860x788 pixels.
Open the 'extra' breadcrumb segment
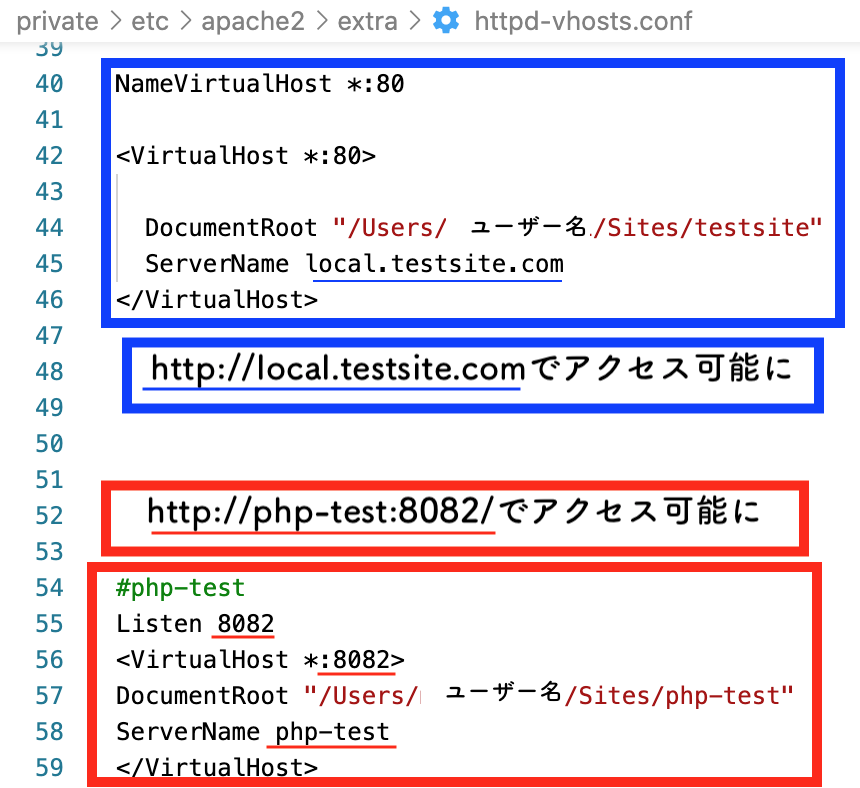point(367,22)
